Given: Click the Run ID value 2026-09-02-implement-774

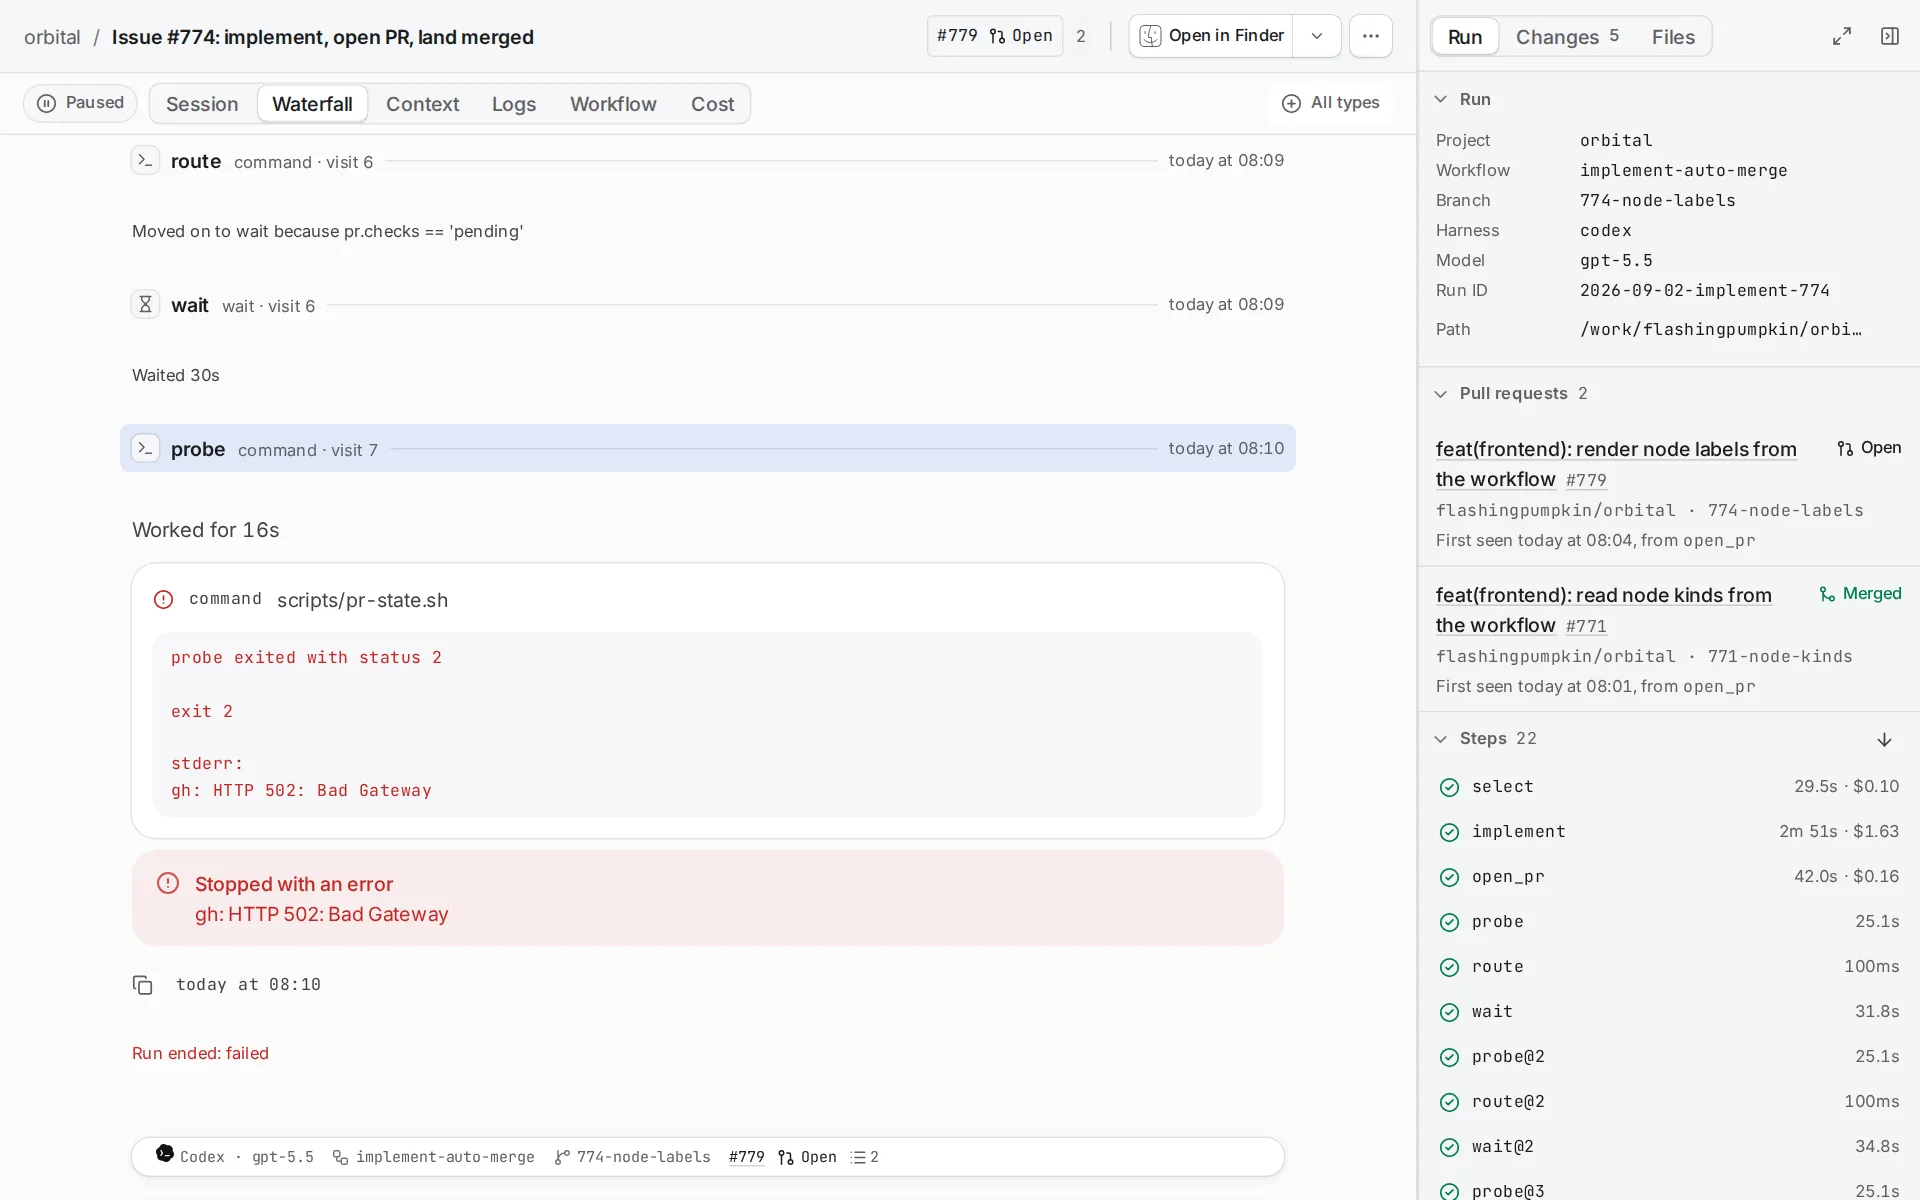Looking at the screenshot, I should pyautogui.click(x=1704, y=290).
